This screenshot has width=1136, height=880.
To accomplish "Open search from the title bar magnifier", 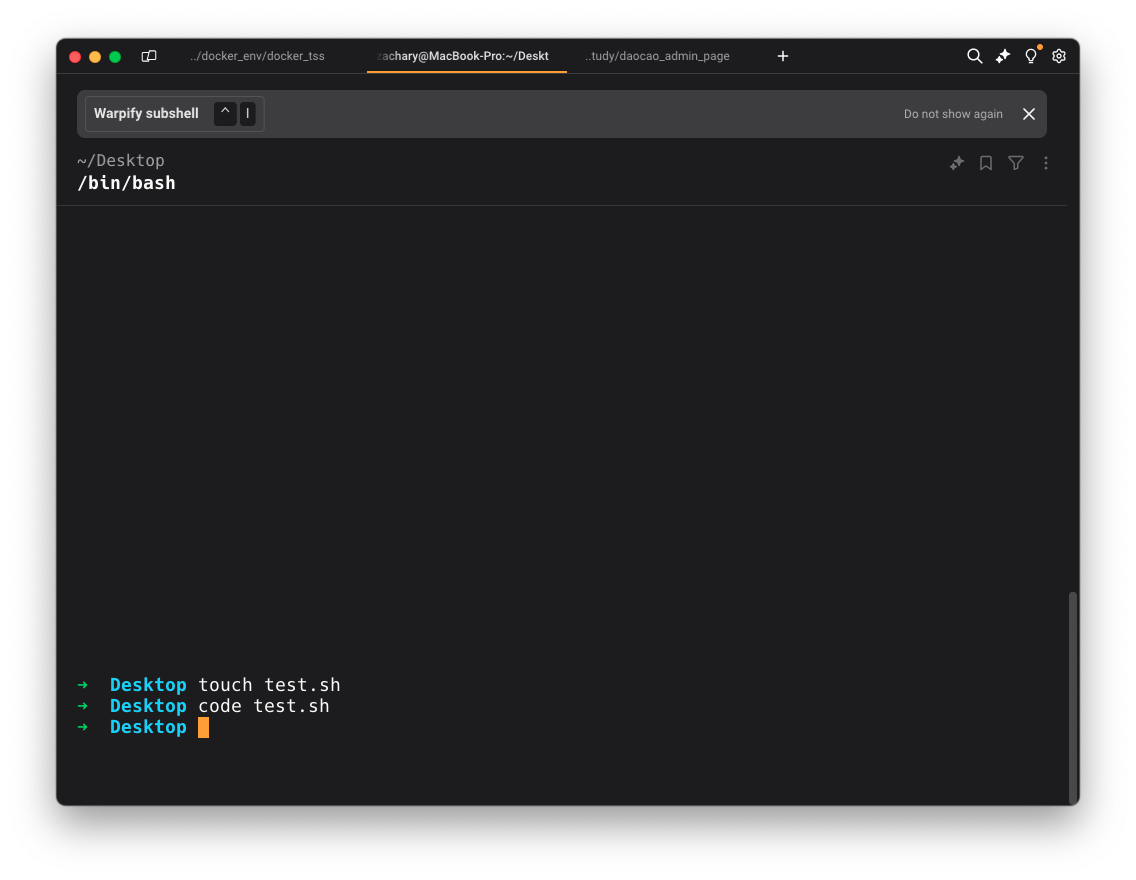I will click(974, 56).
